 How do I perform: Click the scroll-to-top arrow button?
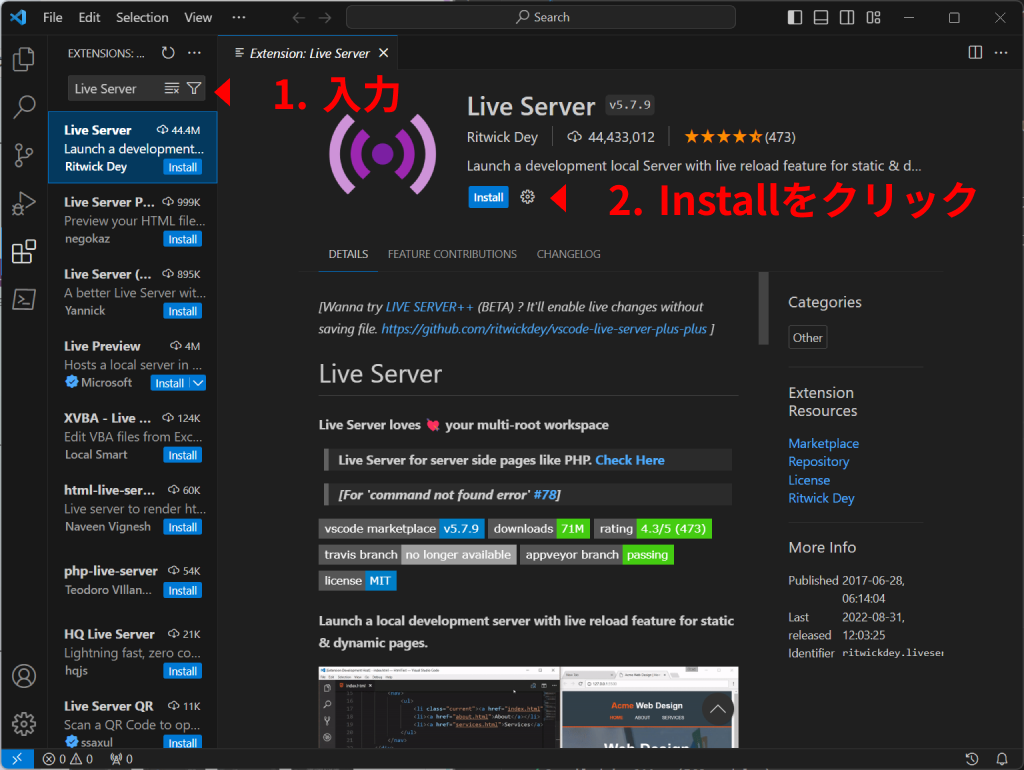click(x=718, y=709)
